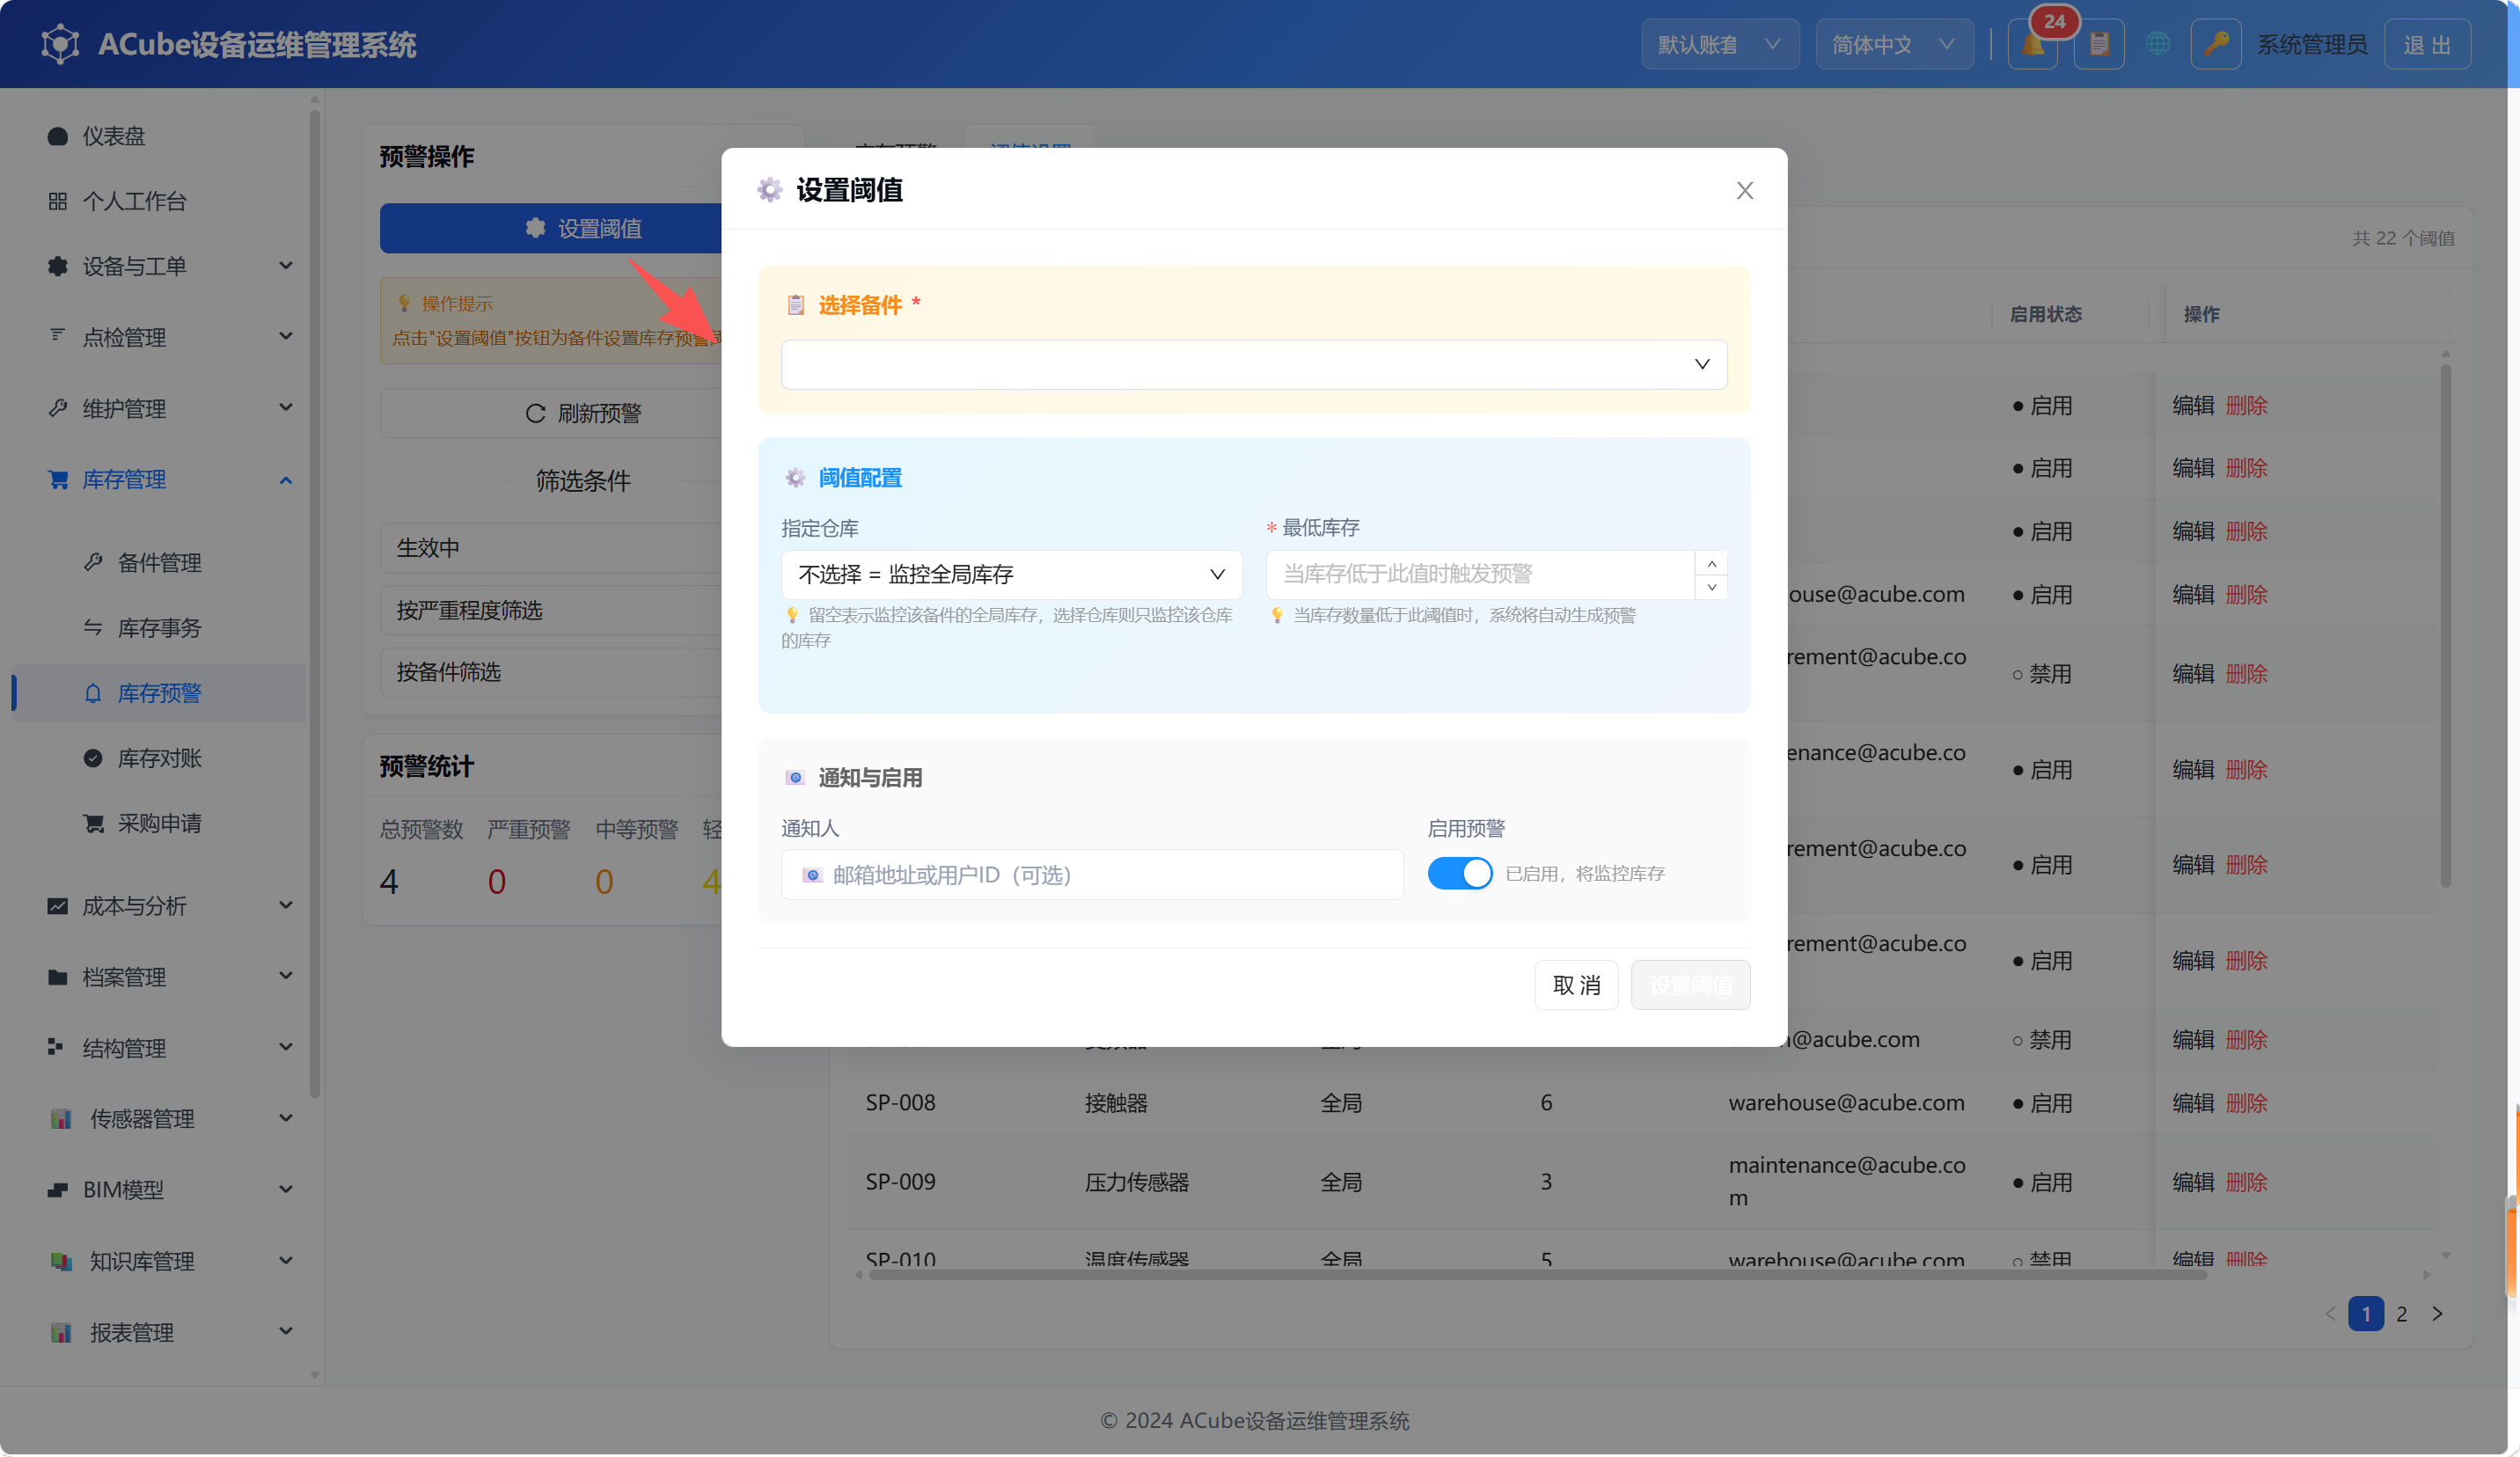Click 删除 in the SP-008 row
This screenshot has width=2520, height=1457.
[2246, 1103]
